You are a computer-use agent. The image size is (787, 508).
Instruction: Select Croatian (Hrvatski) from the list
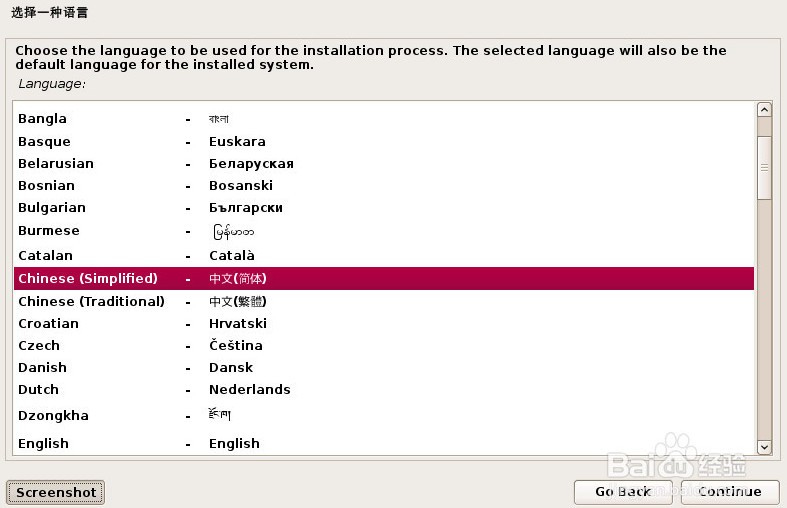tap(48, 324)
